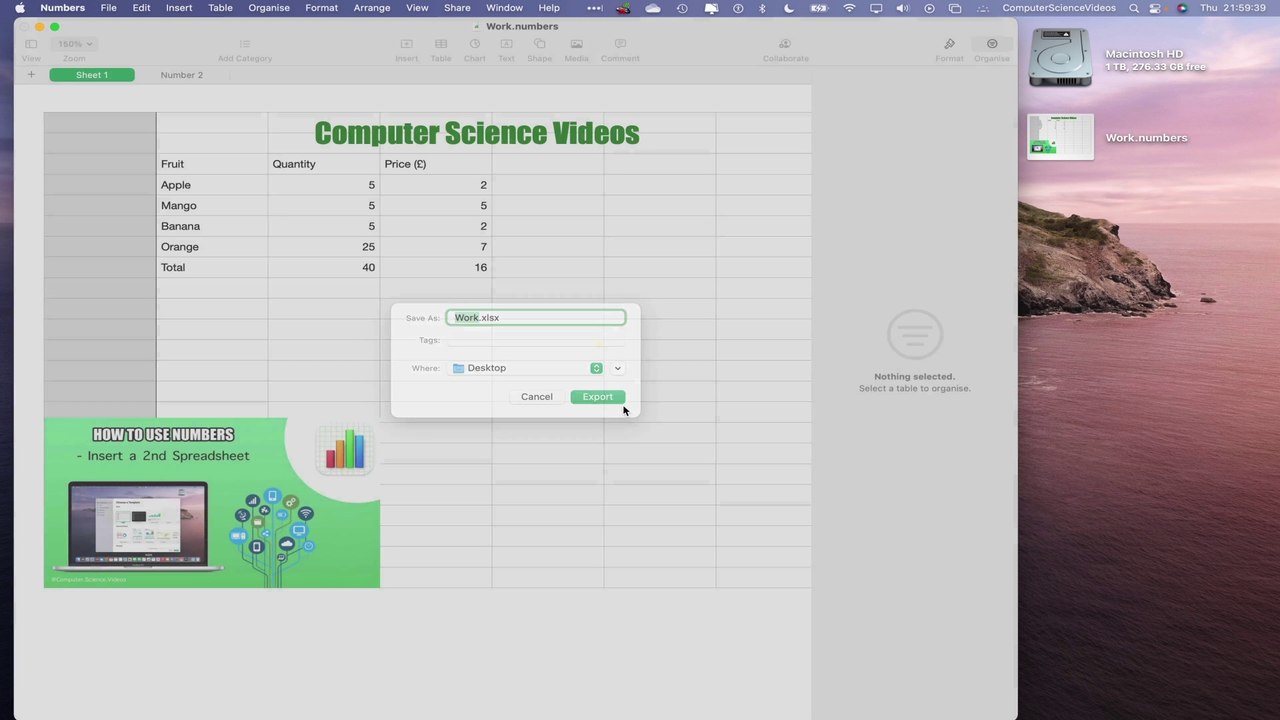Image resolution: width=1280 pixels, height=720 pixels.
Task: Open the Wi-Fi status menu
Action: [850, 8]
